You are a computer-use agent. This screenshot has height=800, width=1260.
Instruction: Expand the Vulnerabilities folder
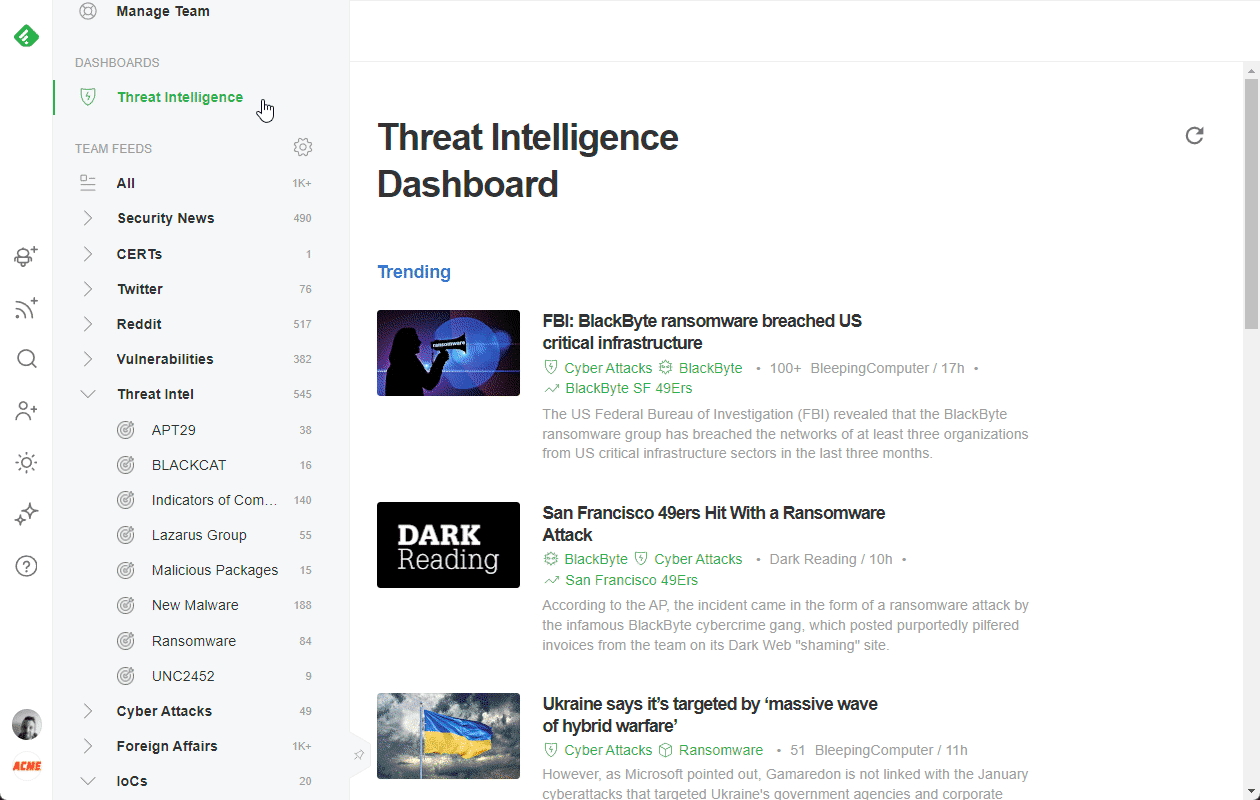(x=88, y=359)
